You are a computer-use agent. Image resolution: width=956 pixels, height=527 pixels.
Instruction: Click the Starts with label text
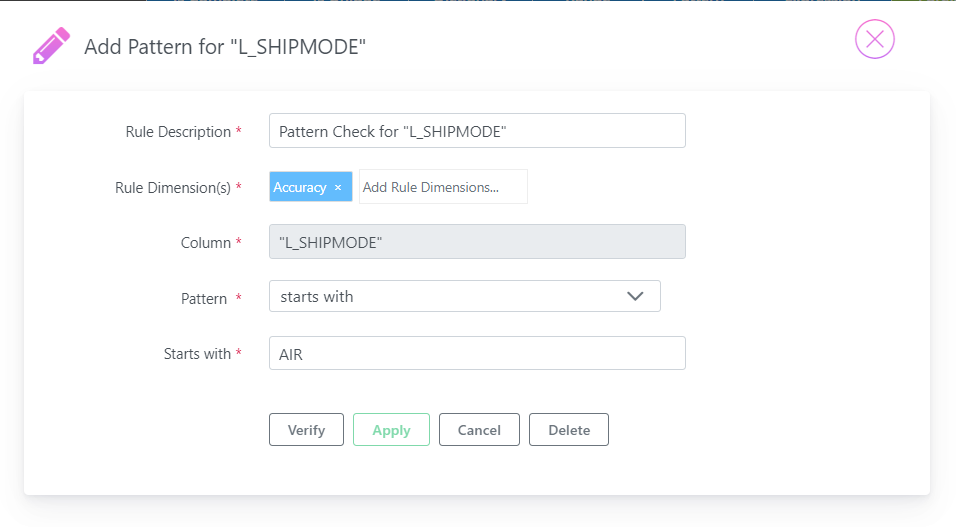[x=197, y=354]
